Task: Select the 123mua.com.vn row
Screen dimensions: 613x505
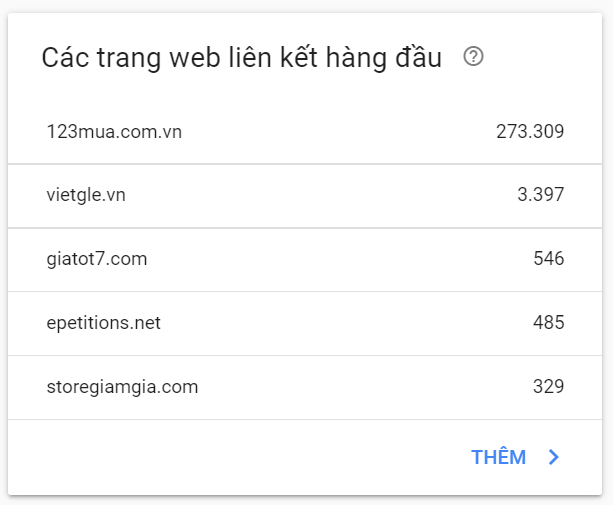Action: click(305, 132)
